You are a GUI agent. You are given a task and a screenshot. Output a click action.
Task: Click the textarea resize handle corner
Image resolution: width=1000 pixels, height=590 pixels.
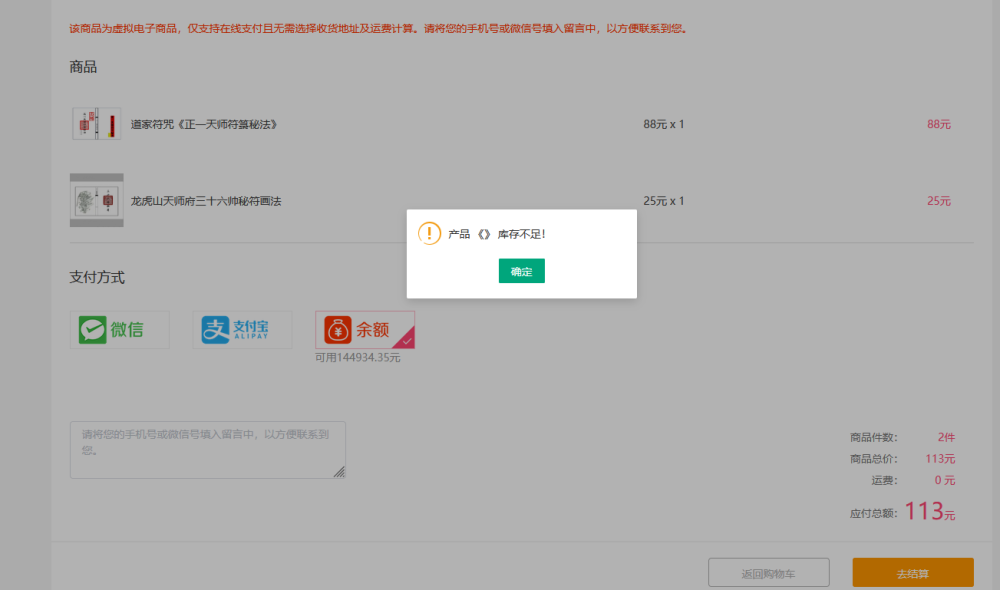(x=339, y=472)
